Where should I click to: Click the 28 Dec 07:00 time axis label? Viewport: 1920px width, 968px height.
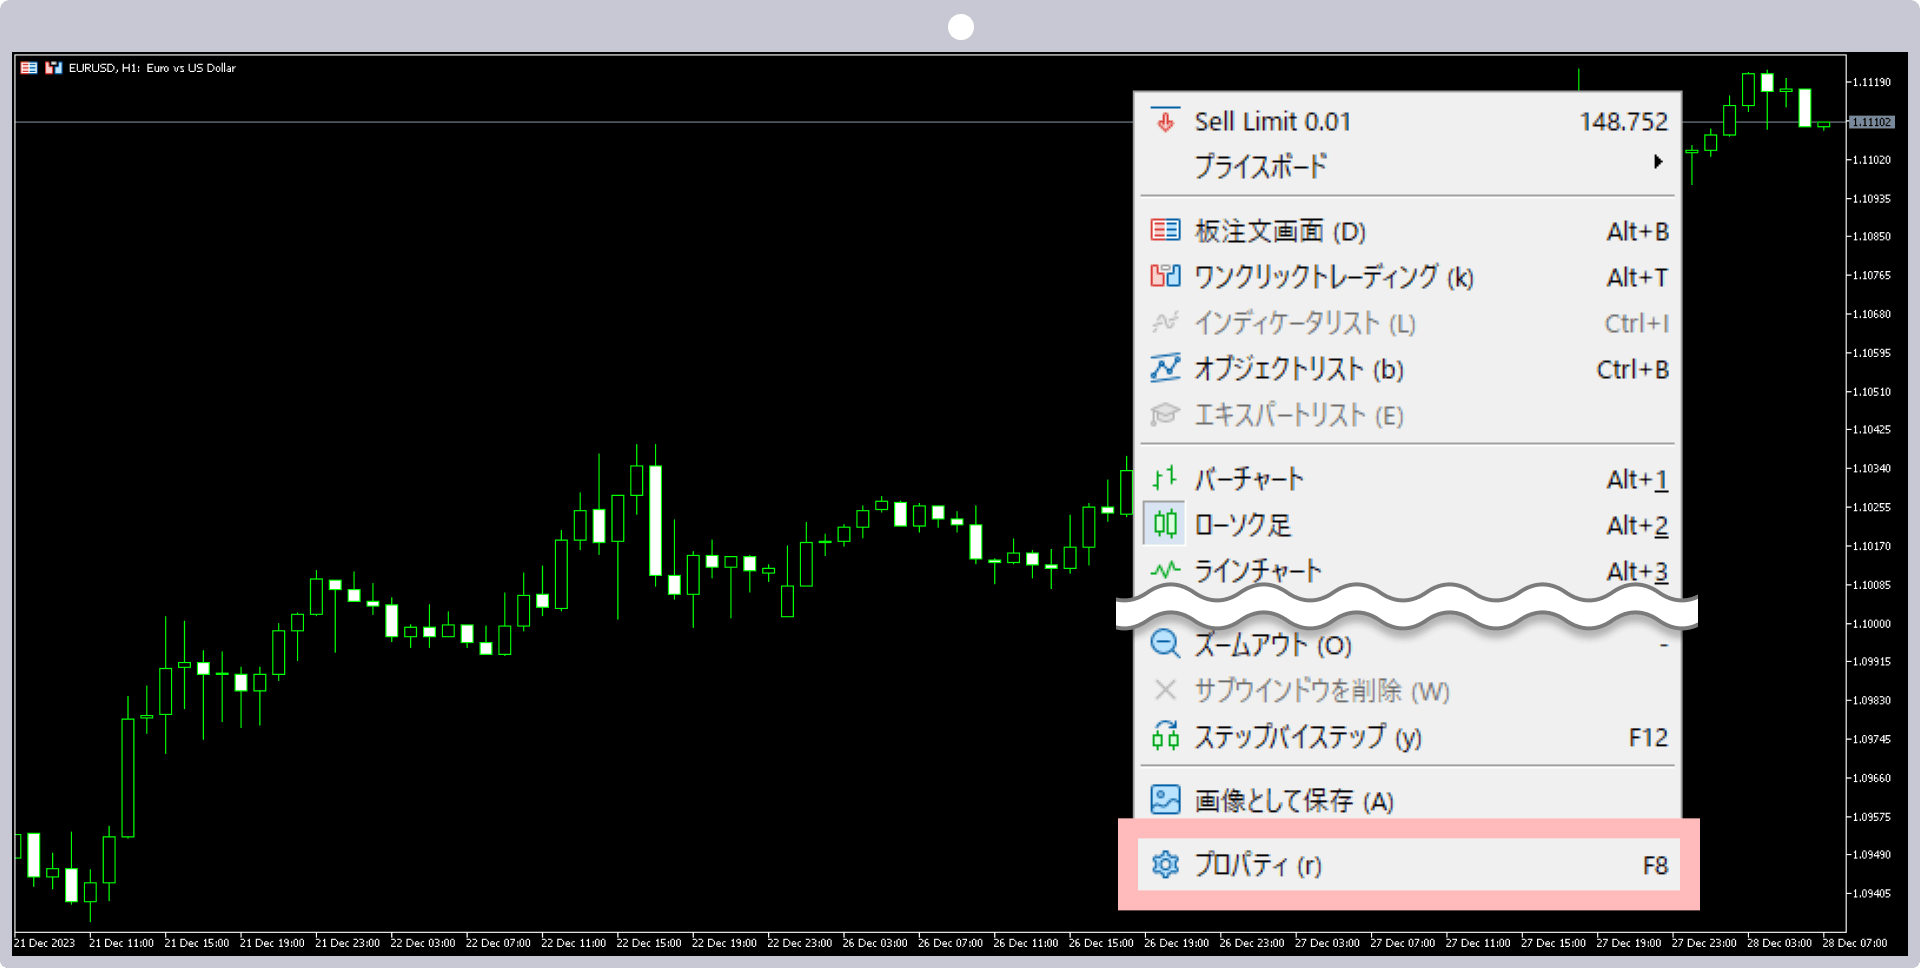pyautogui.click(x=1854, y=943)
